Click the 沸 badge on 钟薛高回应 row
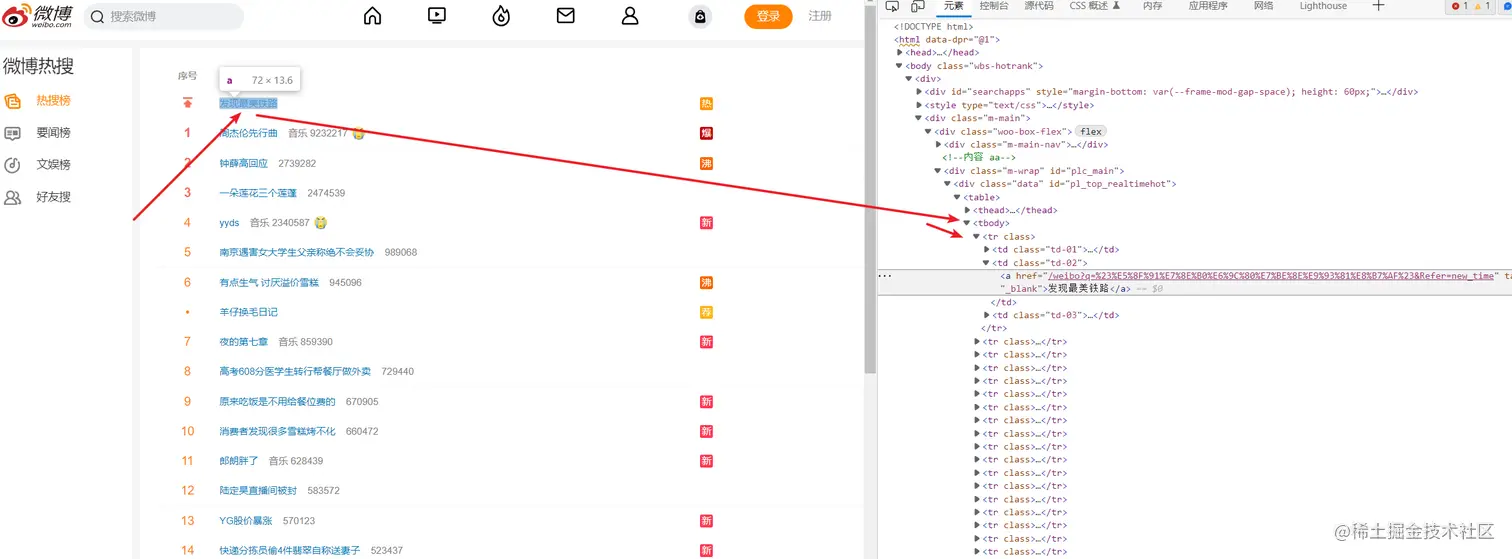The width and height of the screenshot is (1512, 559). [x=706, y=164]
